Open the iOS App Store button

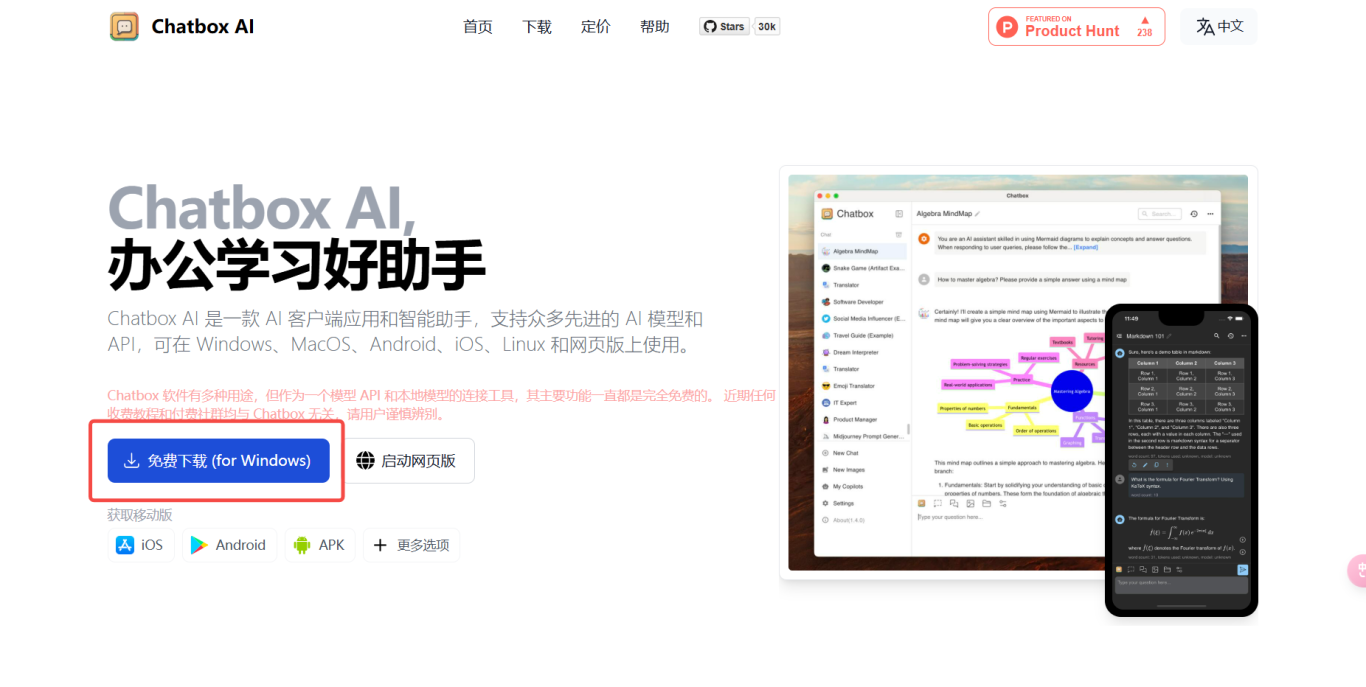[140, 545]
